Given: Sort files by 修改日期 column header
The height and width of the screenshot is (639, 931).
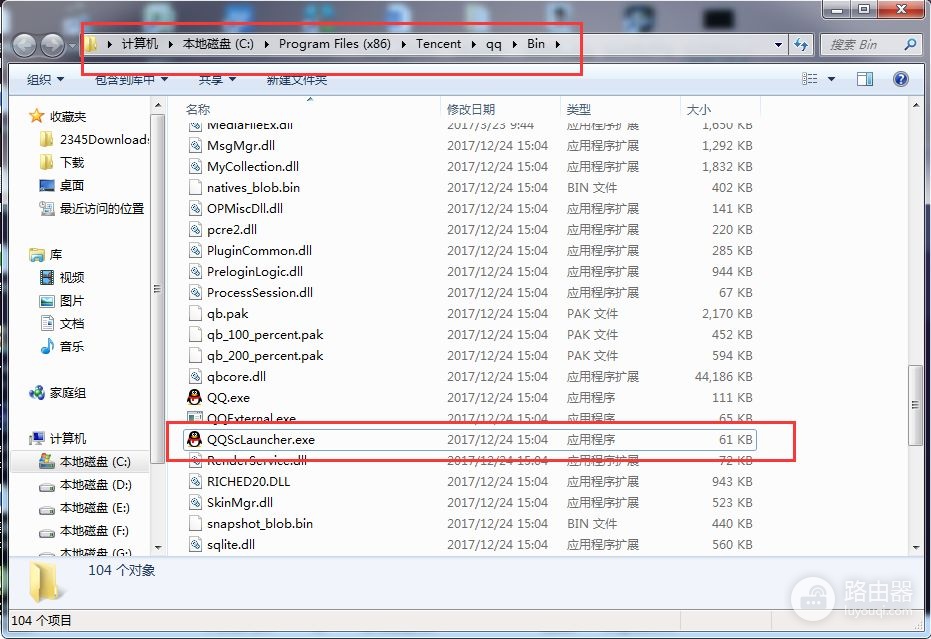Looking at the screenshot, I should [x=471, y=109].
